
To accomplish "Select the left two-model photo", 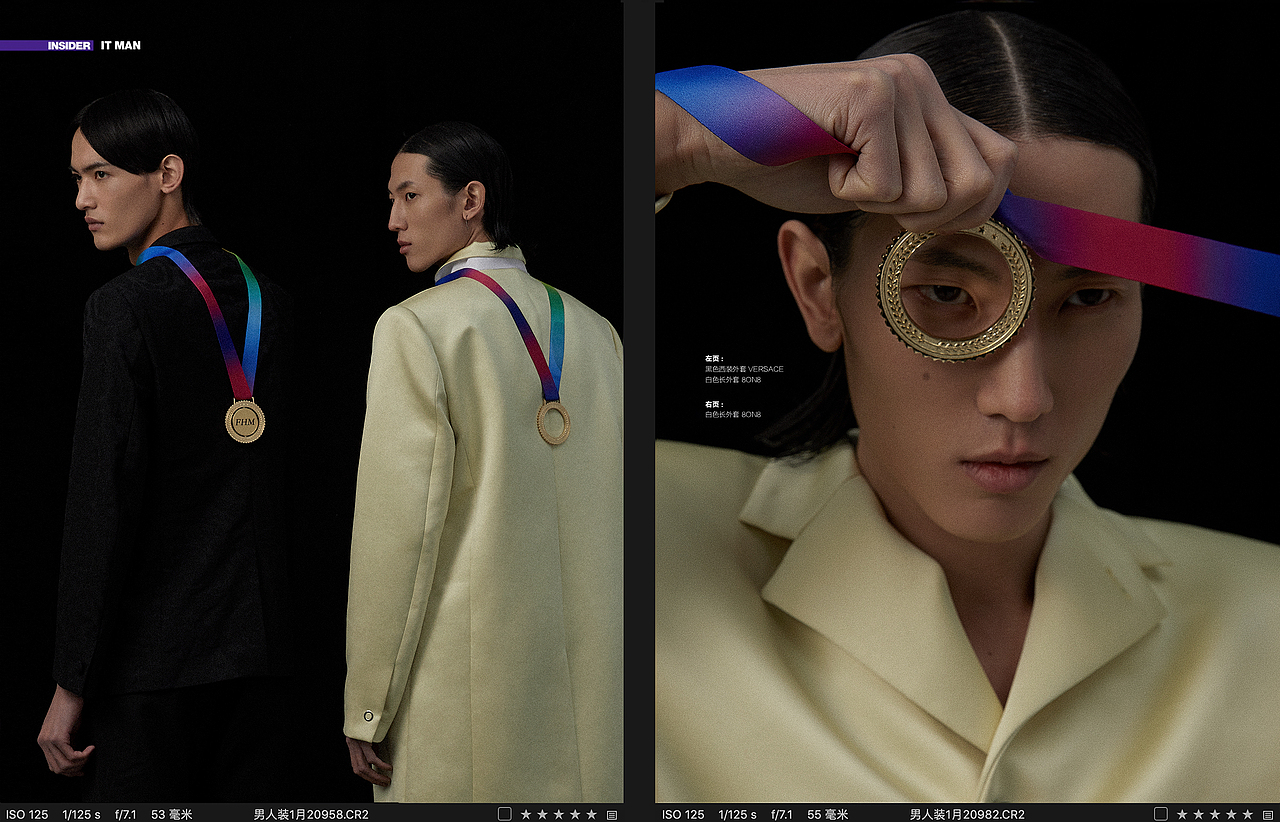I will (x=311, y=402).
